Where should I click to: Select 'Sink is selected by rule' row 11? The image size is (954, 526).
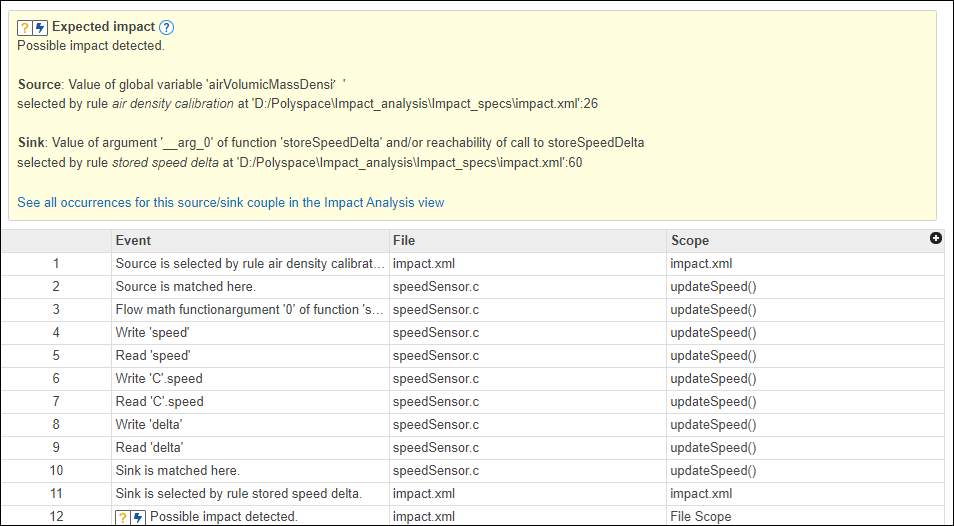click(x=238, y=494)
